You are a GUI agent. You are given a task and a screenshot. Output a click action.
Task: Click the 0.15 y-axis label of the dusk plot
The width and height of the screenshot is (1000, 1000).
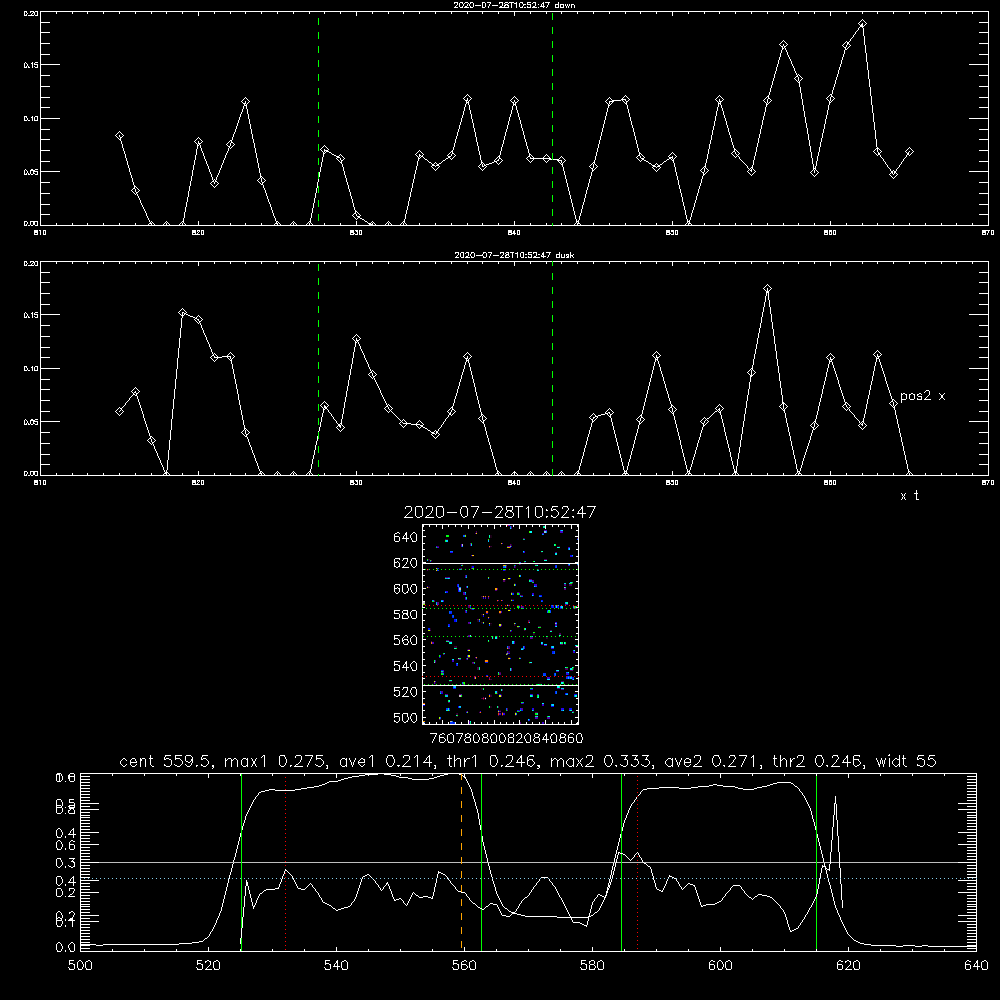(30, 315)
